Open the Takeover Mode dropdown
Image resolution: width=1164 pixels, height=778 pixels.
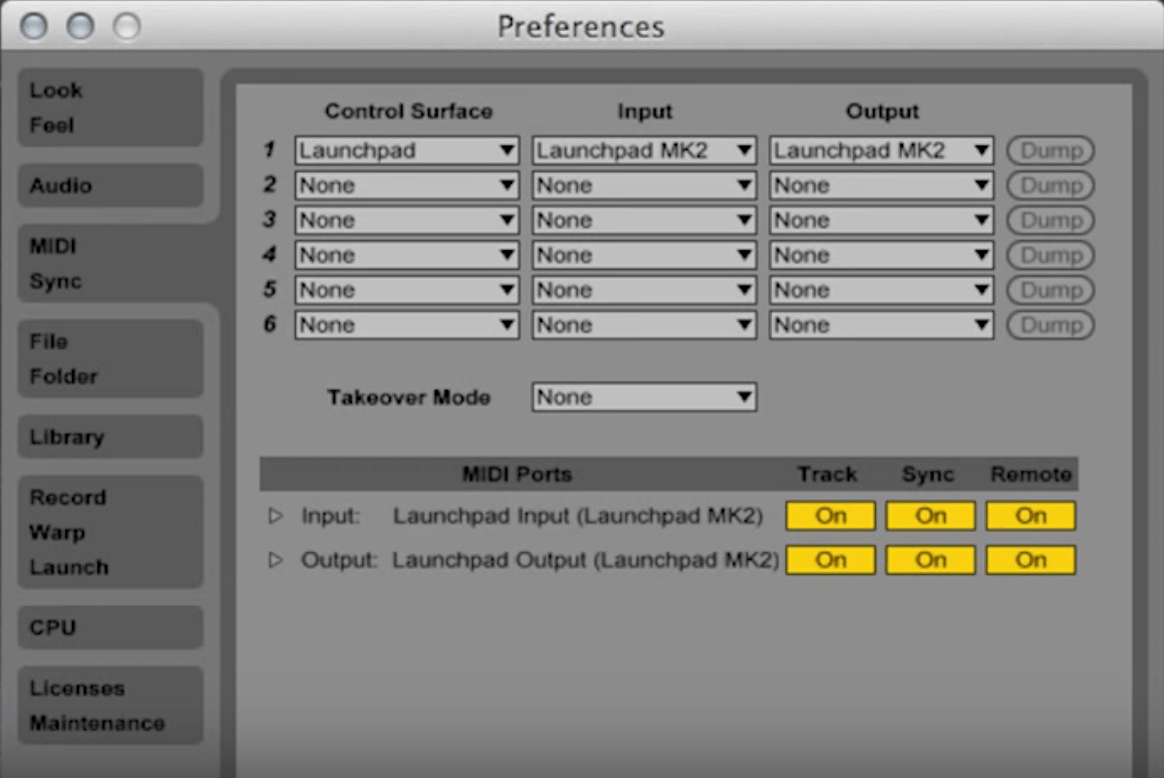tap(644, 397)
